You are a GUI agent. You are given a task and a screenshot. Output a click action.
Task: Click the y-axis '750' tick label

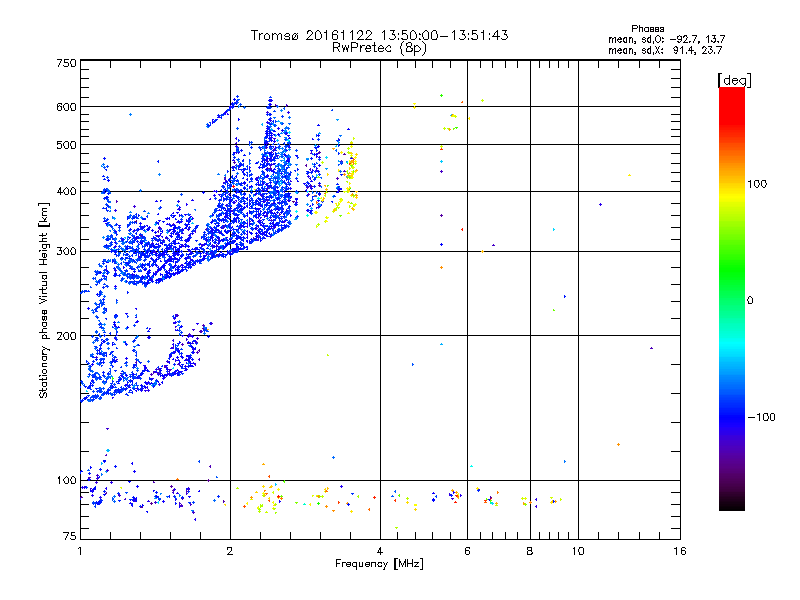click(66, 63)
